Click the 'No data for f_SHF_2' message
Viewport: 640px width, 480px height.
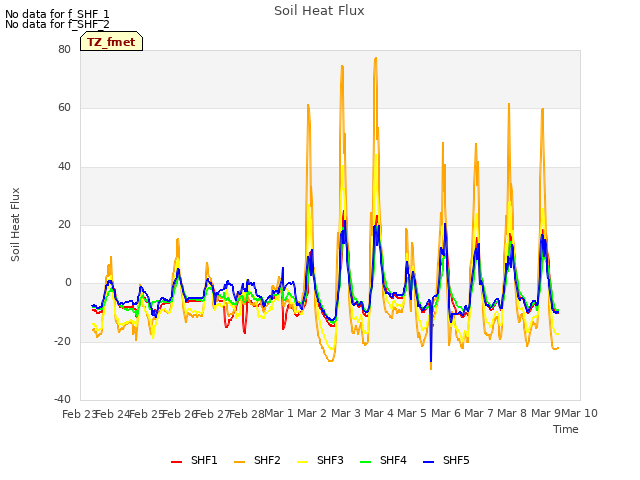pyautogui.click(x=57, y=24)
